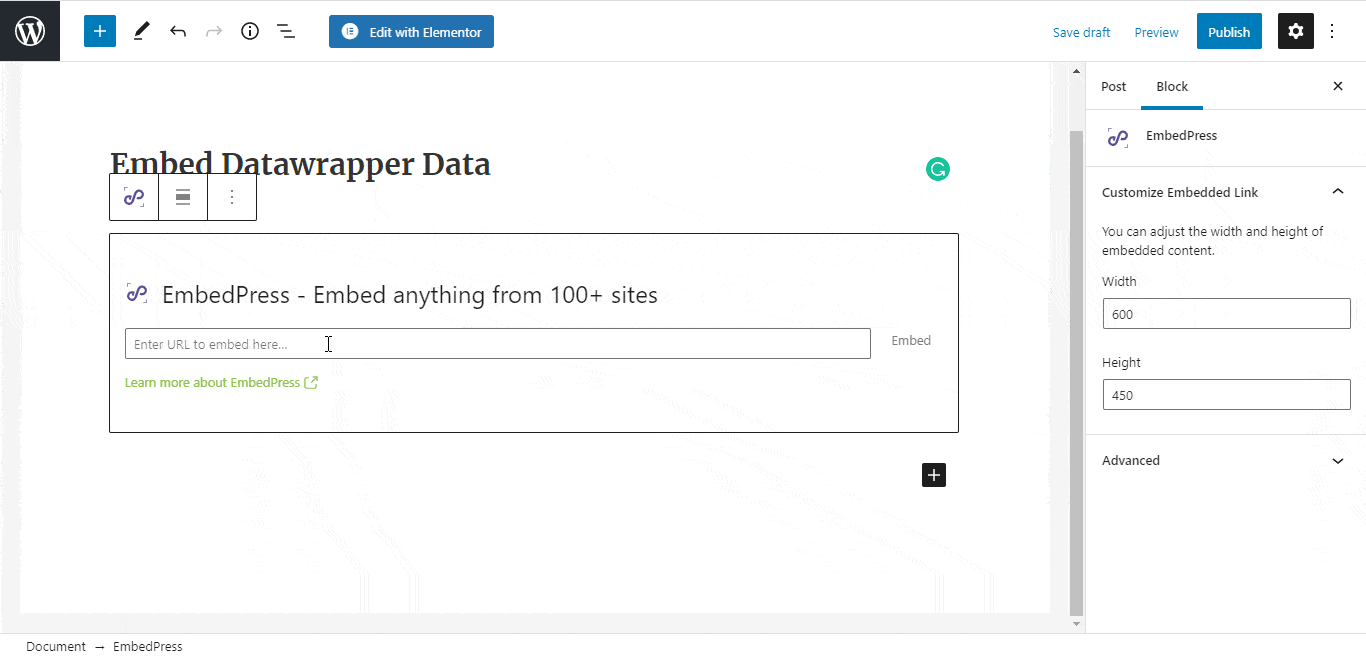Viewport: 1366px width, 657px height.
Task: Close the settings sidebar
Action: click(1338, 86)
